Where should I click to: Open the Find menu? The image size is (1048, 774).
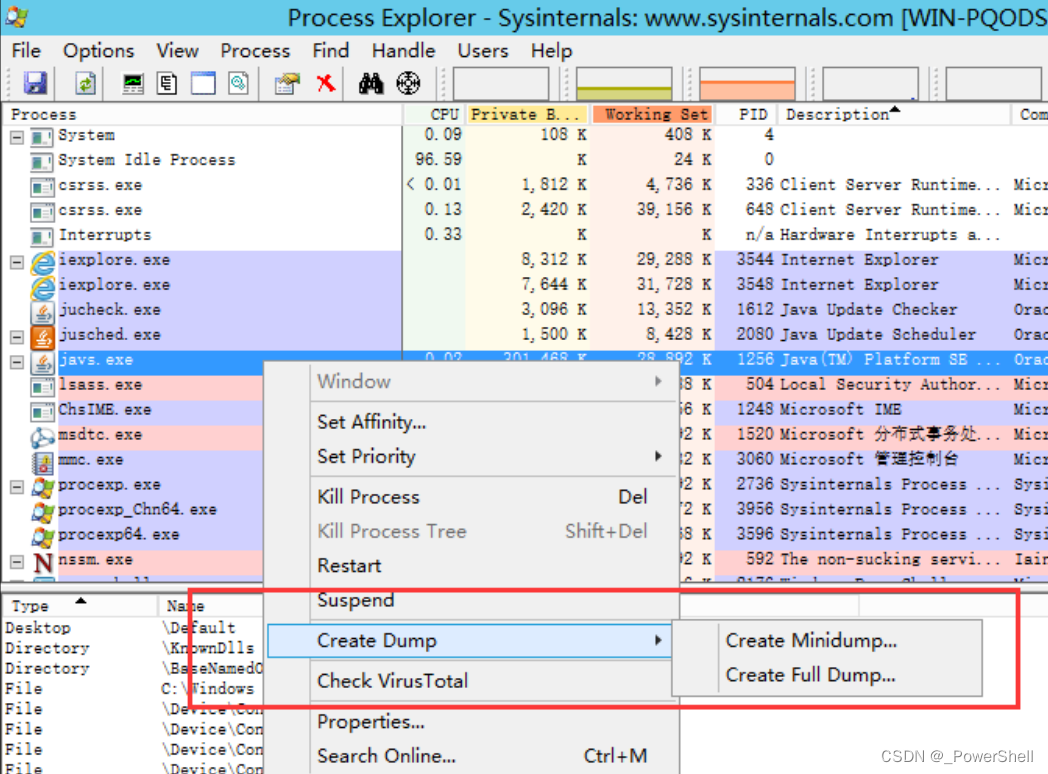(x=331, y=51)
